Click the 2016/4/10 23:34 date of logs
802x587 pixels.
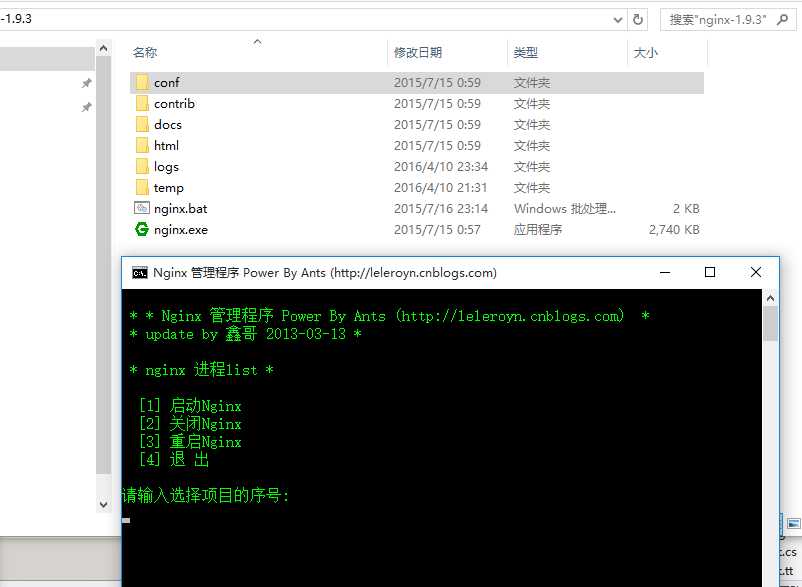440,166
